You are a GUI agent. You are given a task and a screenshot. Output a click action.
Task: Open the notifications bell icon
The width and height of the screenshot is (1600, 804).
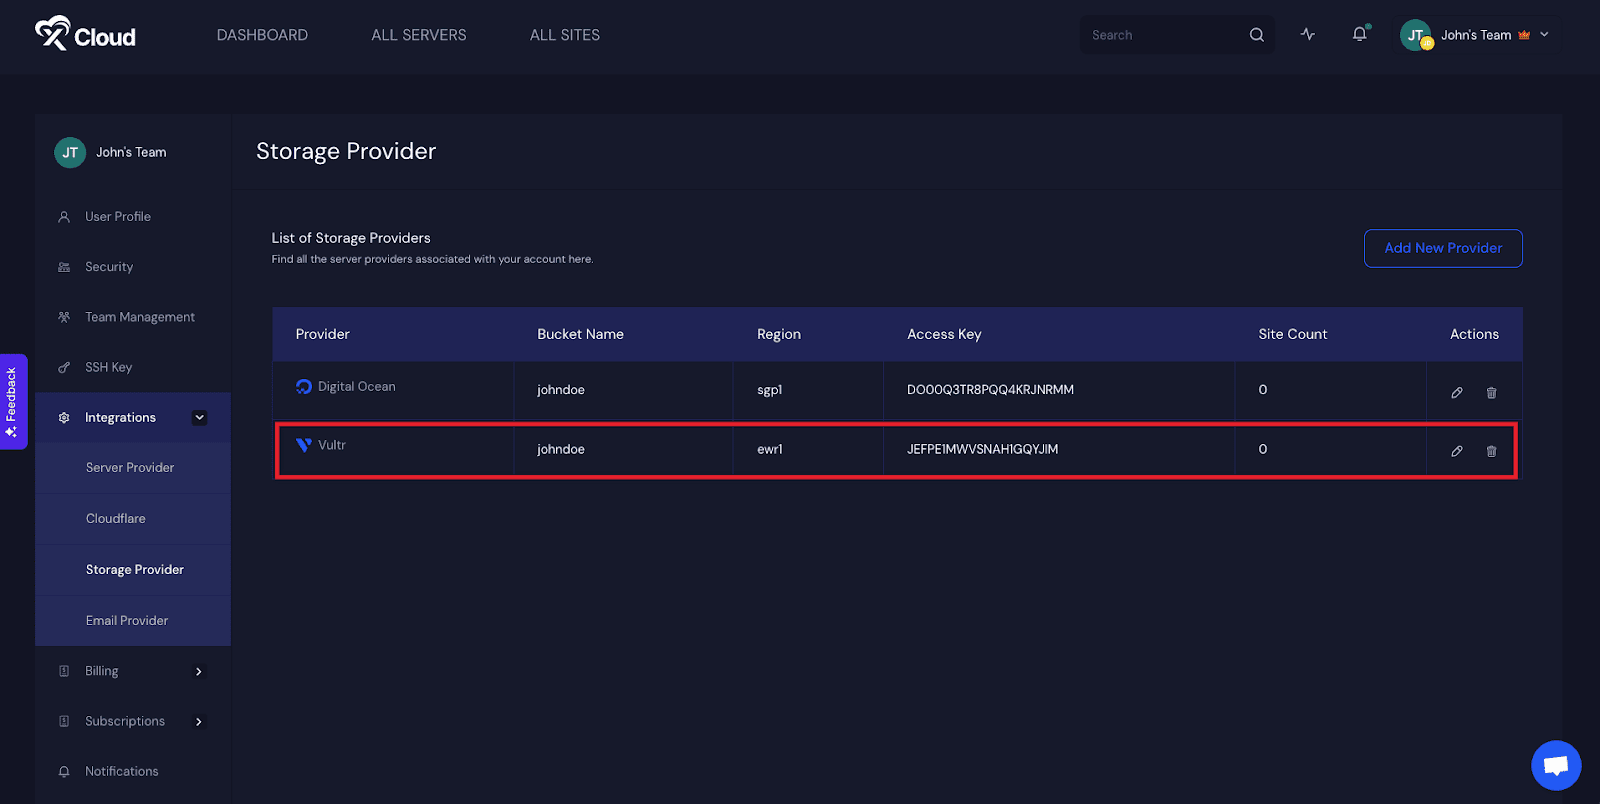[x=1359, y=35]
